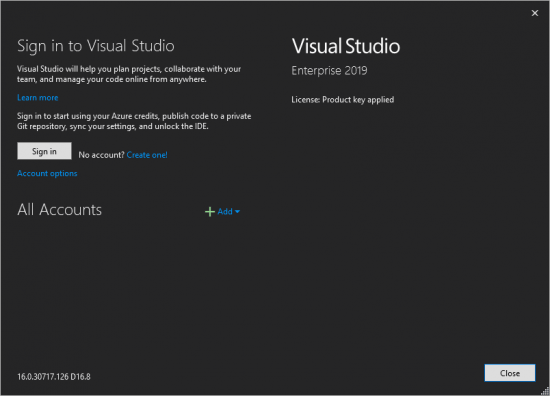
Task: Open Account options link
Action: click(x=47, y=173)
